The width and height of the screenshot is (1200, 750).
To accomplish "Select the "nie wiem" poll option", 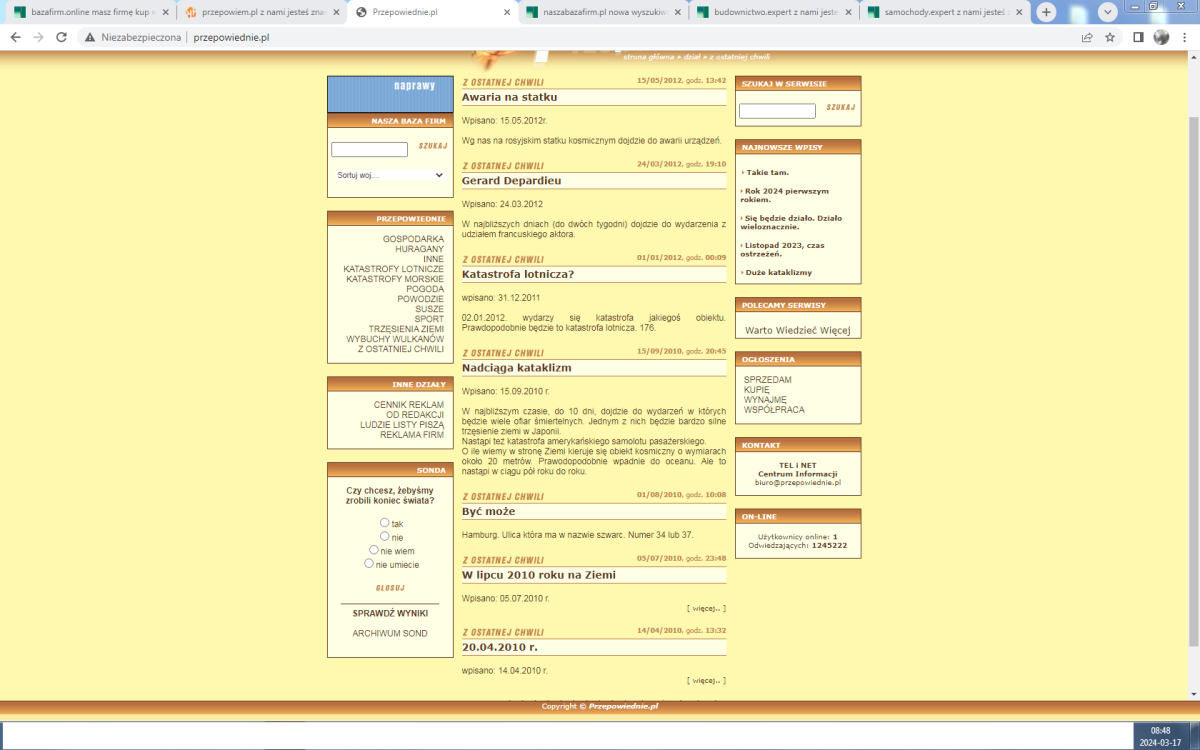I will (x=374, y=550).
